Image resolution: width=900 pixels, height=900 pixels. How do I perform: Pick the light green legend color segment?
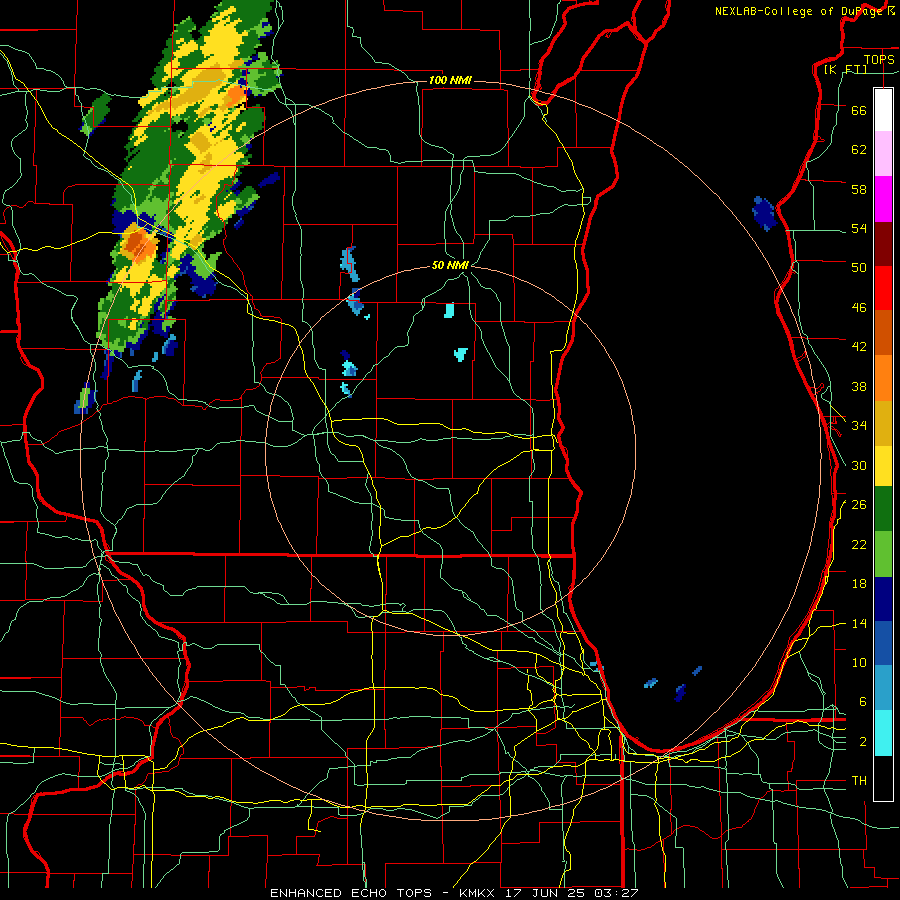(883, 554)
